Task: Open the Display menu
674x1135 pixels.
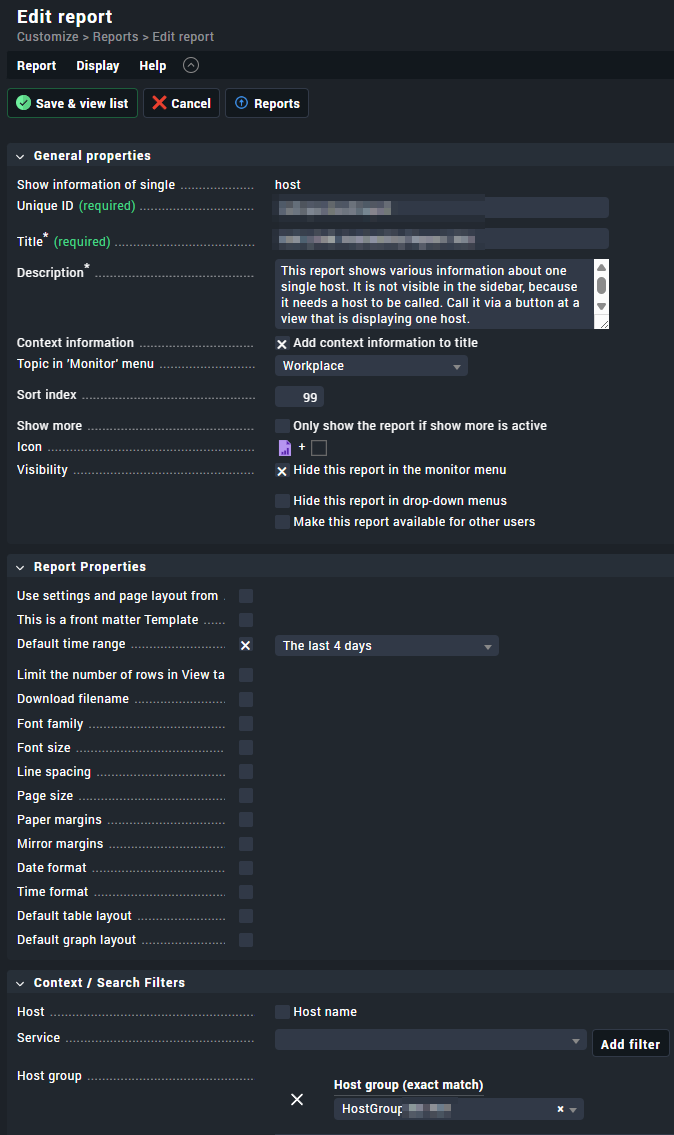Action: 97,66
